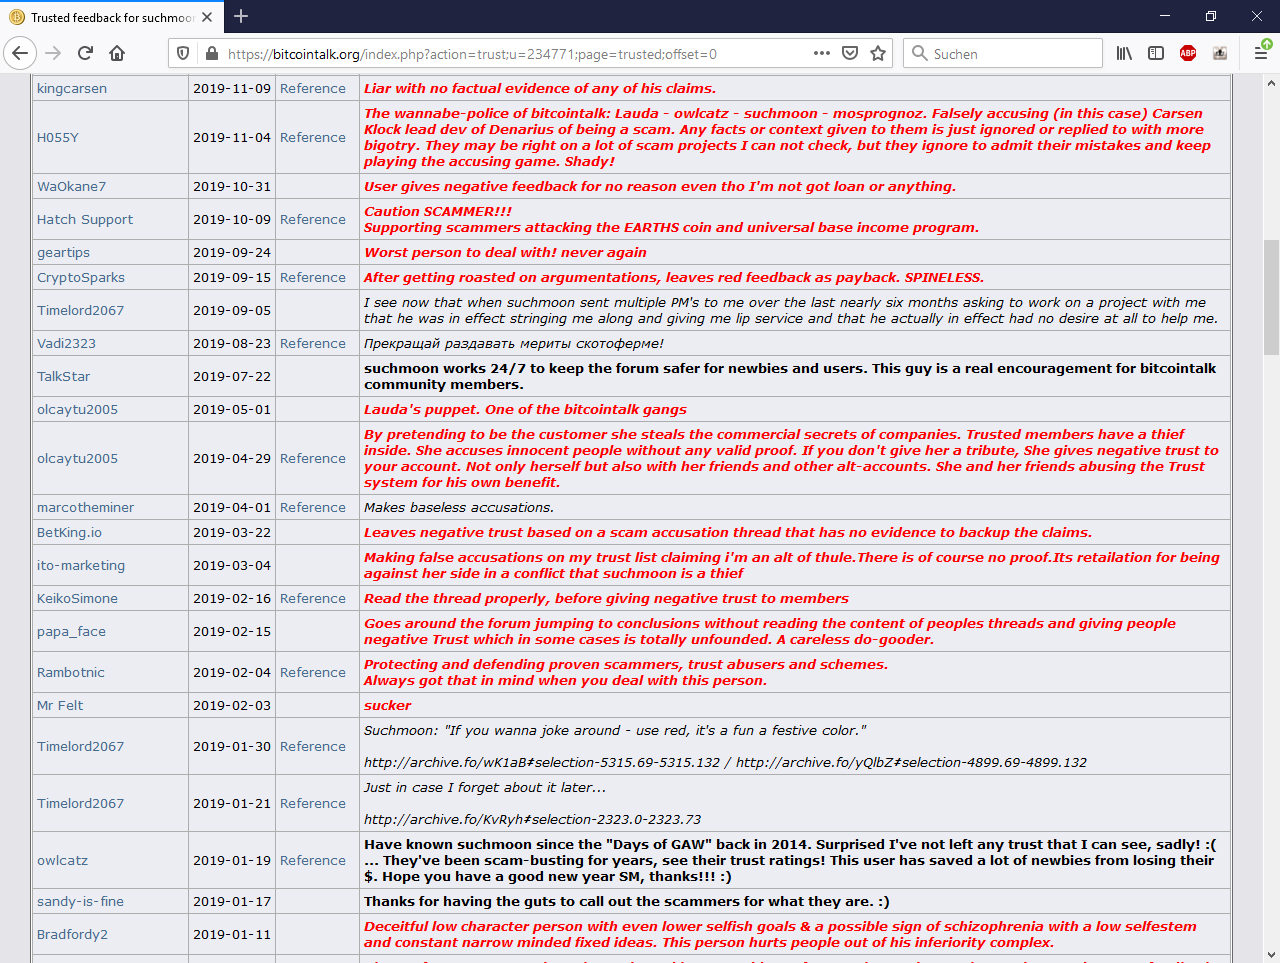Click the forward navigation arrow
The image size is (1280, 963).
[53, 53]
